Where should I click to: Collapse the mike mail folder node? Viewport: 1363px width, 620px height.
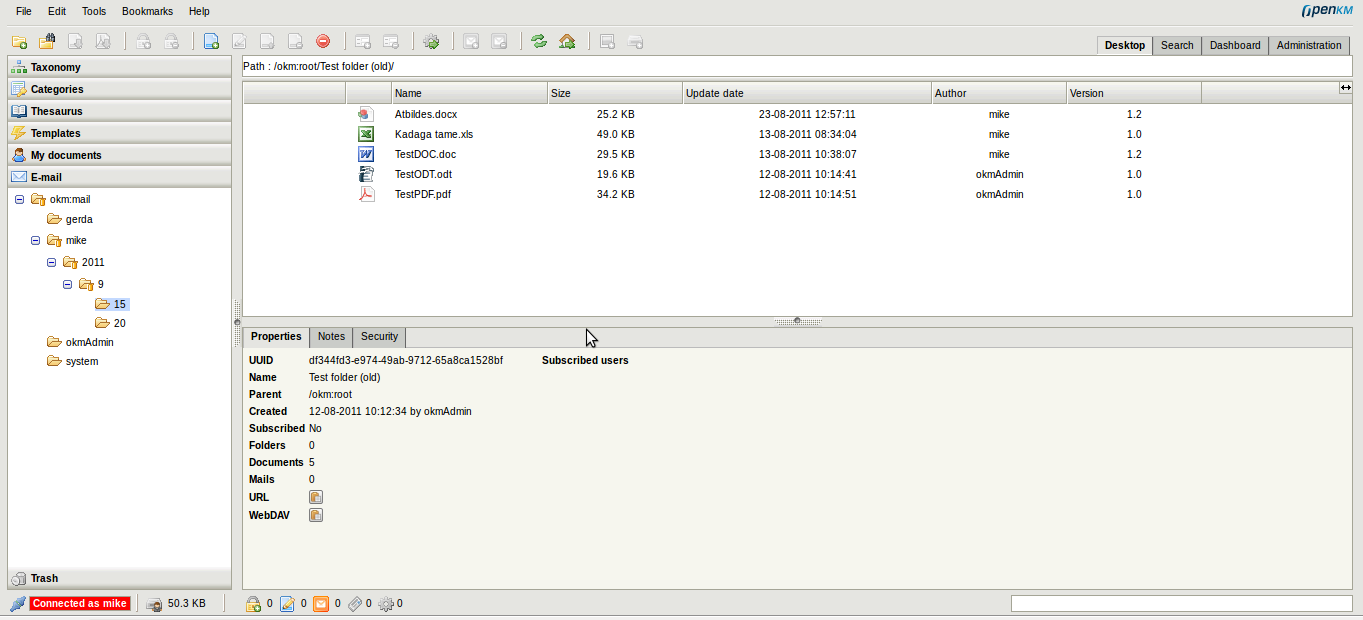tap(36, 241)
